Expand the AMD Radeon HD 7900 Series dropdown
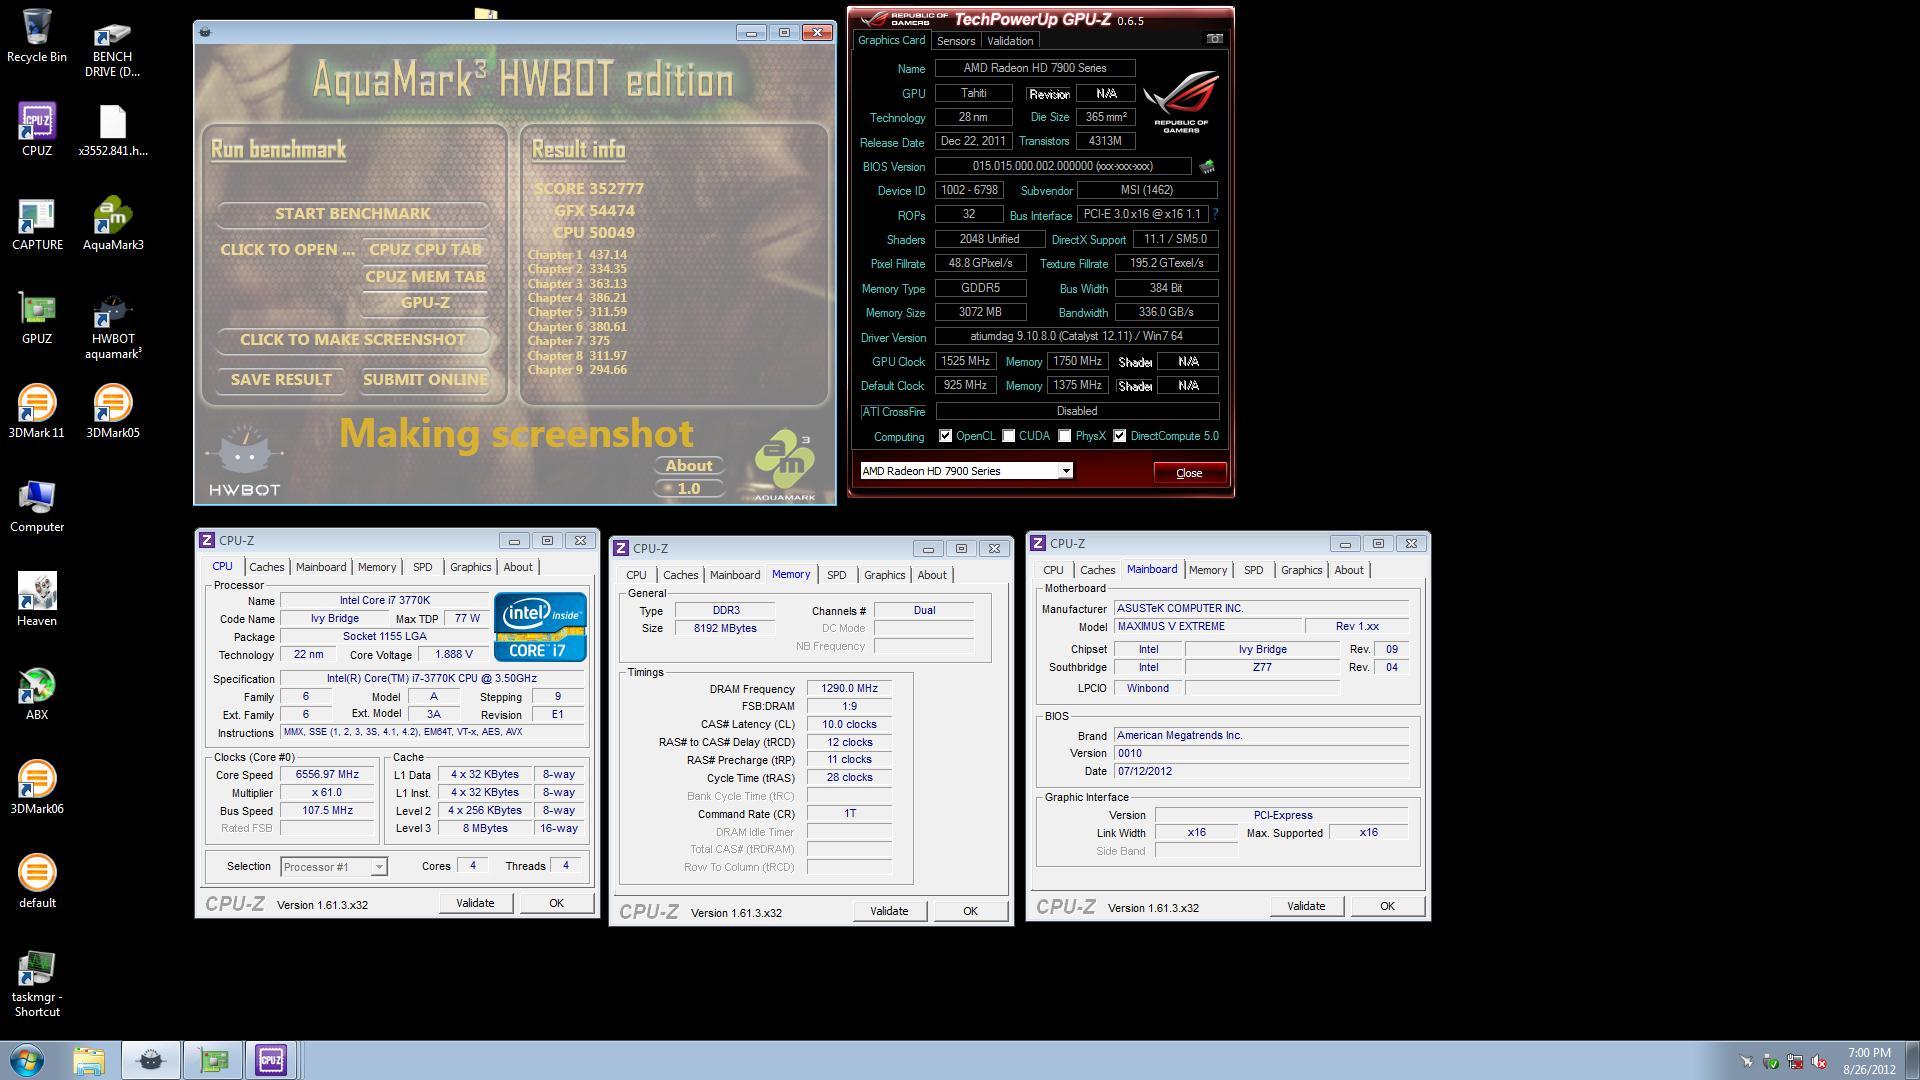 (x=1066, y=471)
